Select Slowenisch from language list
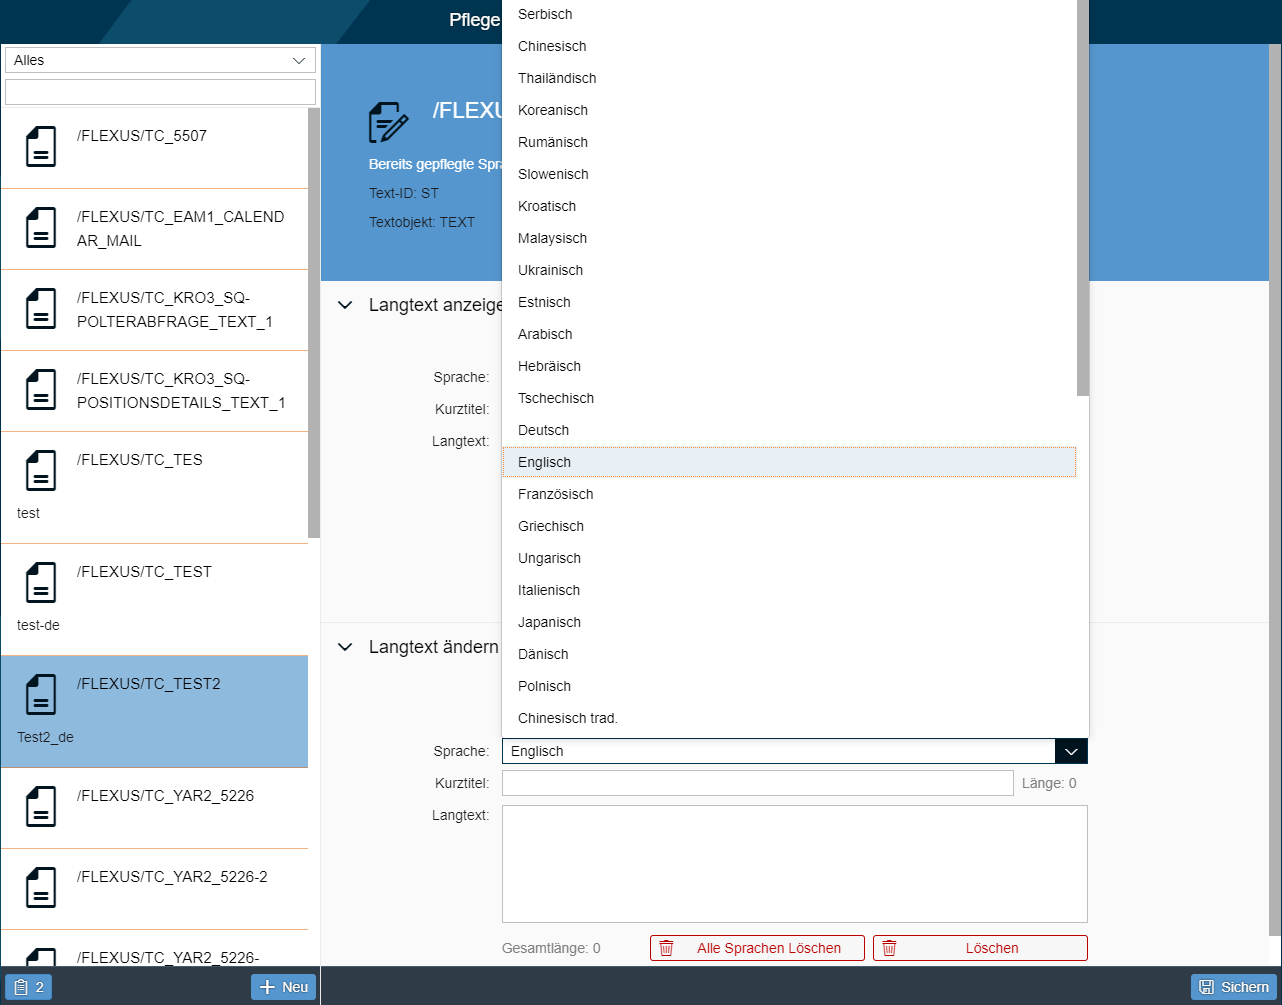 (x=789, y=174)
